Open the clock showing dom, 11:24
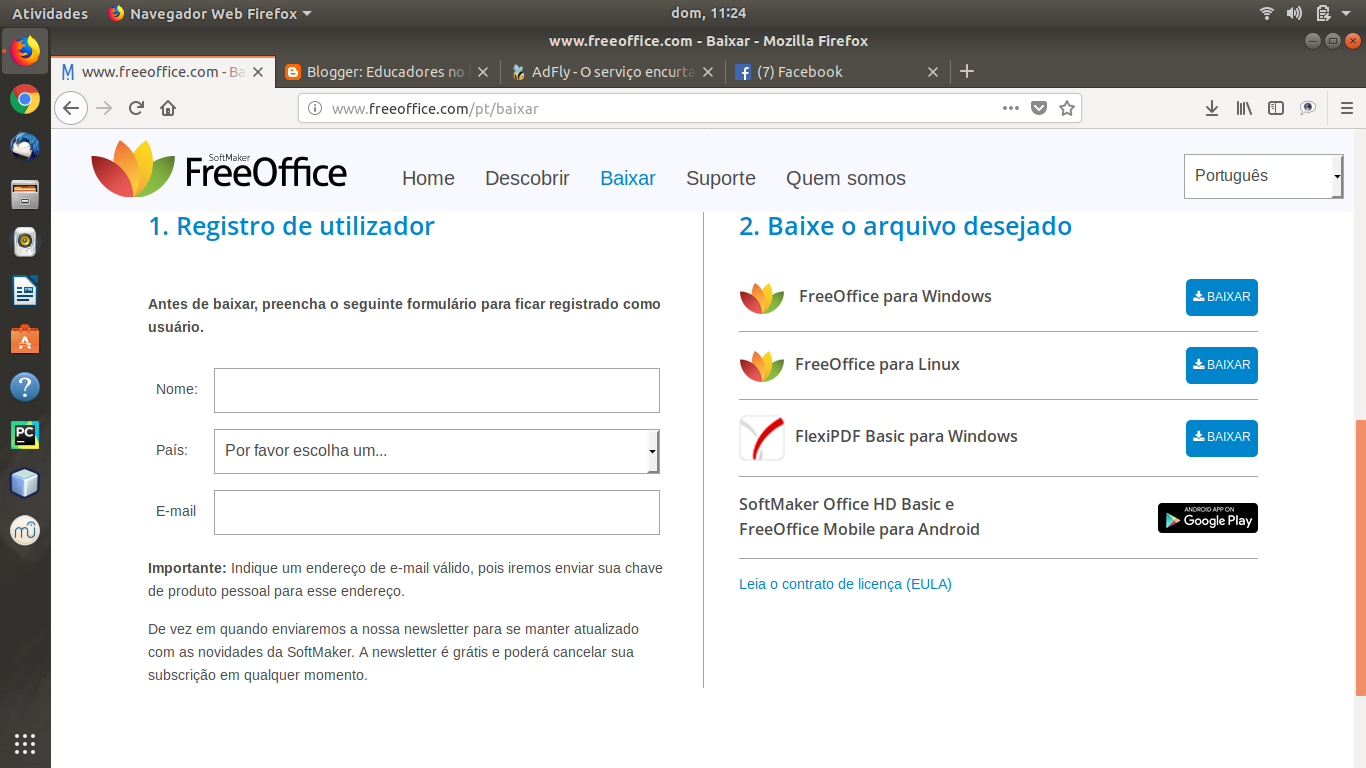Screen dimensions: 1366x768 709,13
